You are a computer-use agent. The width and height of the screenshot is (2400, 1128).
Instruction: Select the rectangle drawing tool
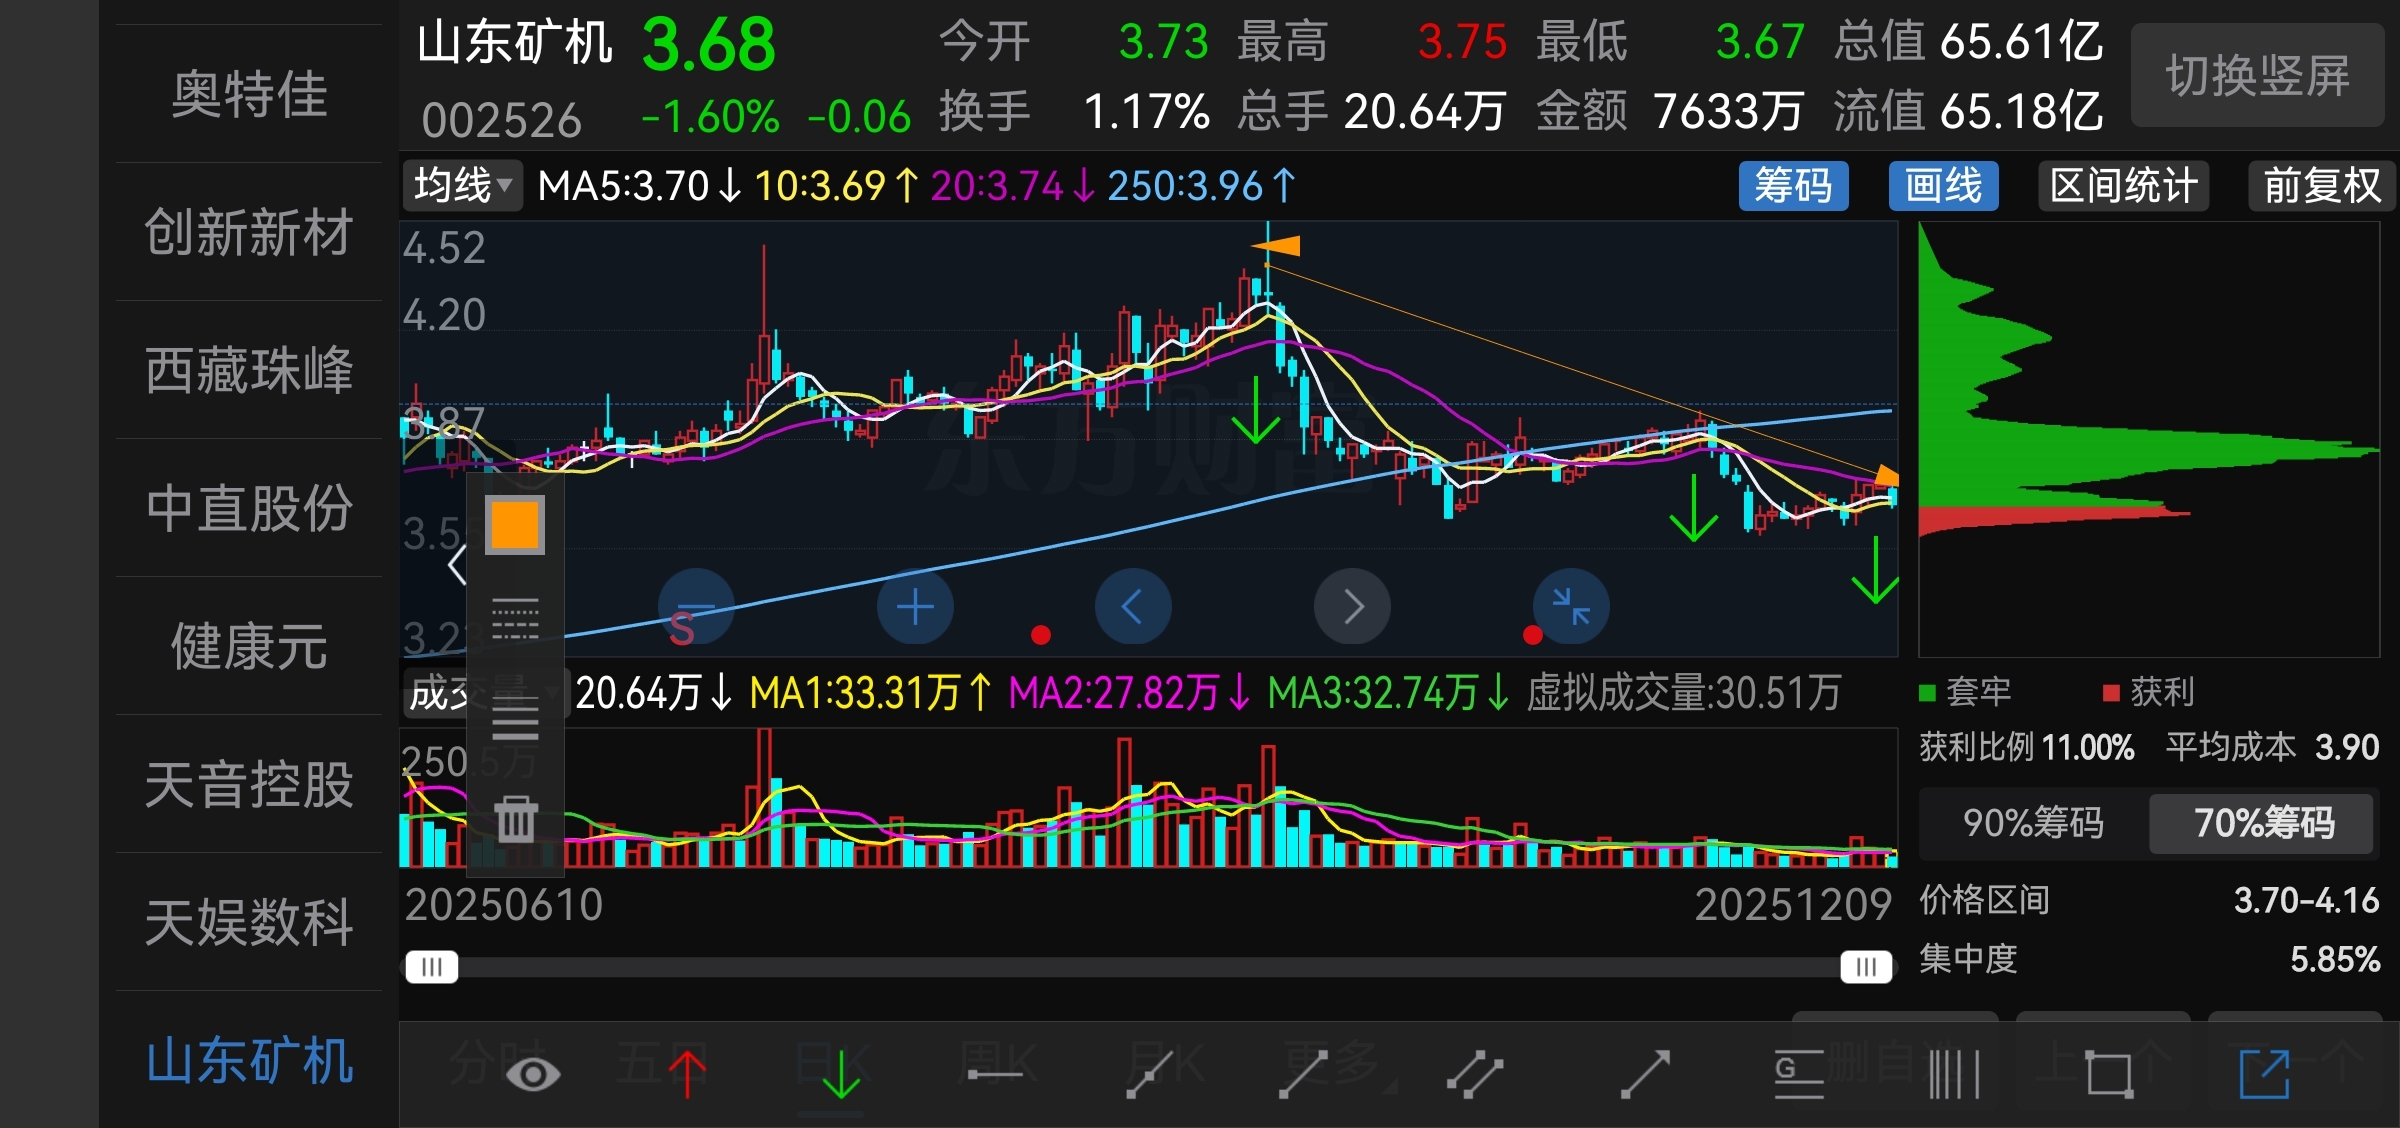[2110, 1074]
